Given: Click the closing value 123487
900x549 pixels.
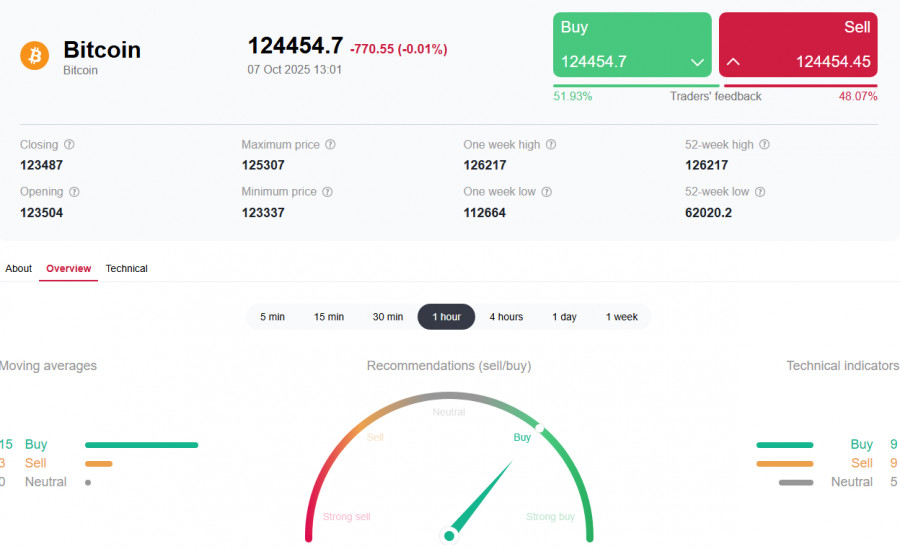Looking at the screenshot, I should click(41, 165).
